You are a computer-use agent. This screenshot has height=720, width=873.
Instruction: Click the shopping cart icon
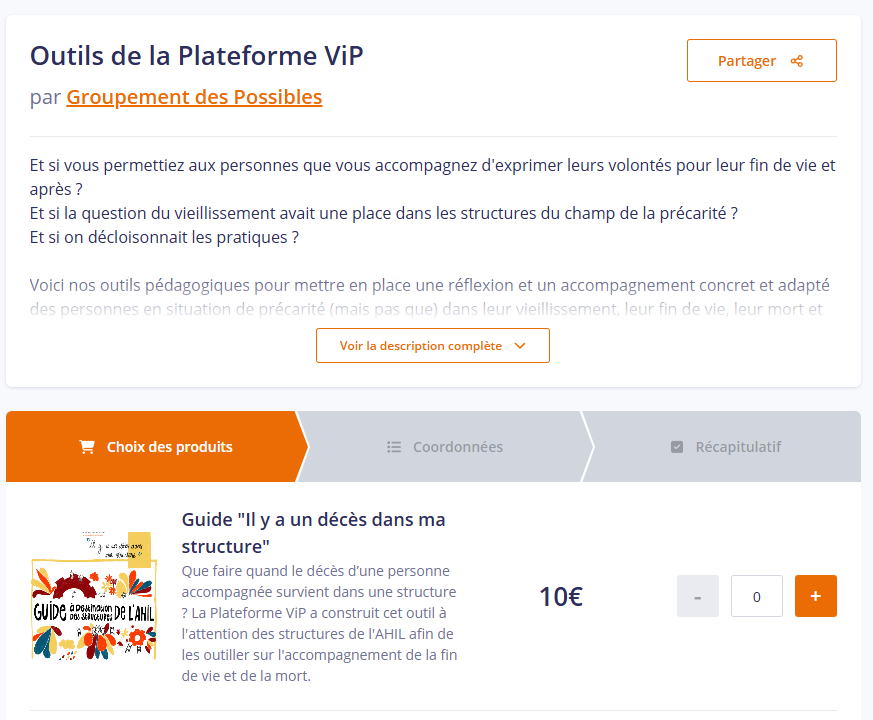pyautogui.click(x=87, y=447)
